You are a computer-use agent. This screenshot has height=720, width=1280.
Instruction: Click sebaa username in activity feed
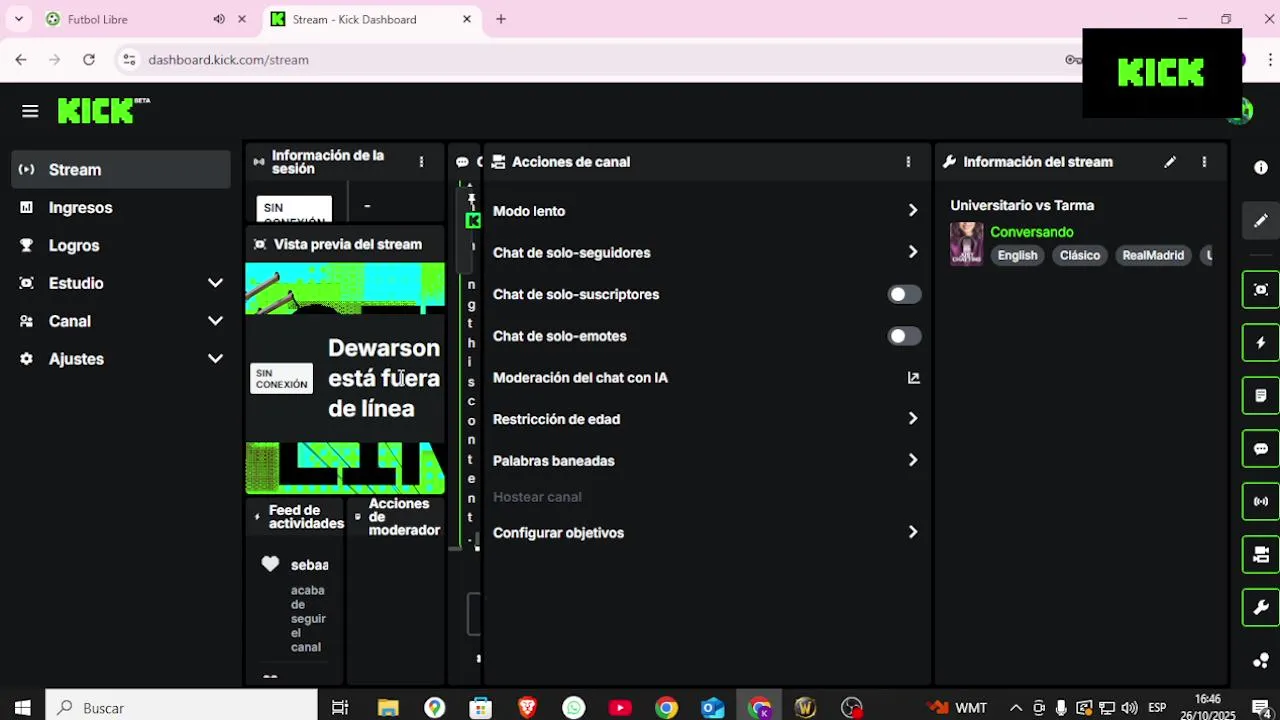pos(309,565)
